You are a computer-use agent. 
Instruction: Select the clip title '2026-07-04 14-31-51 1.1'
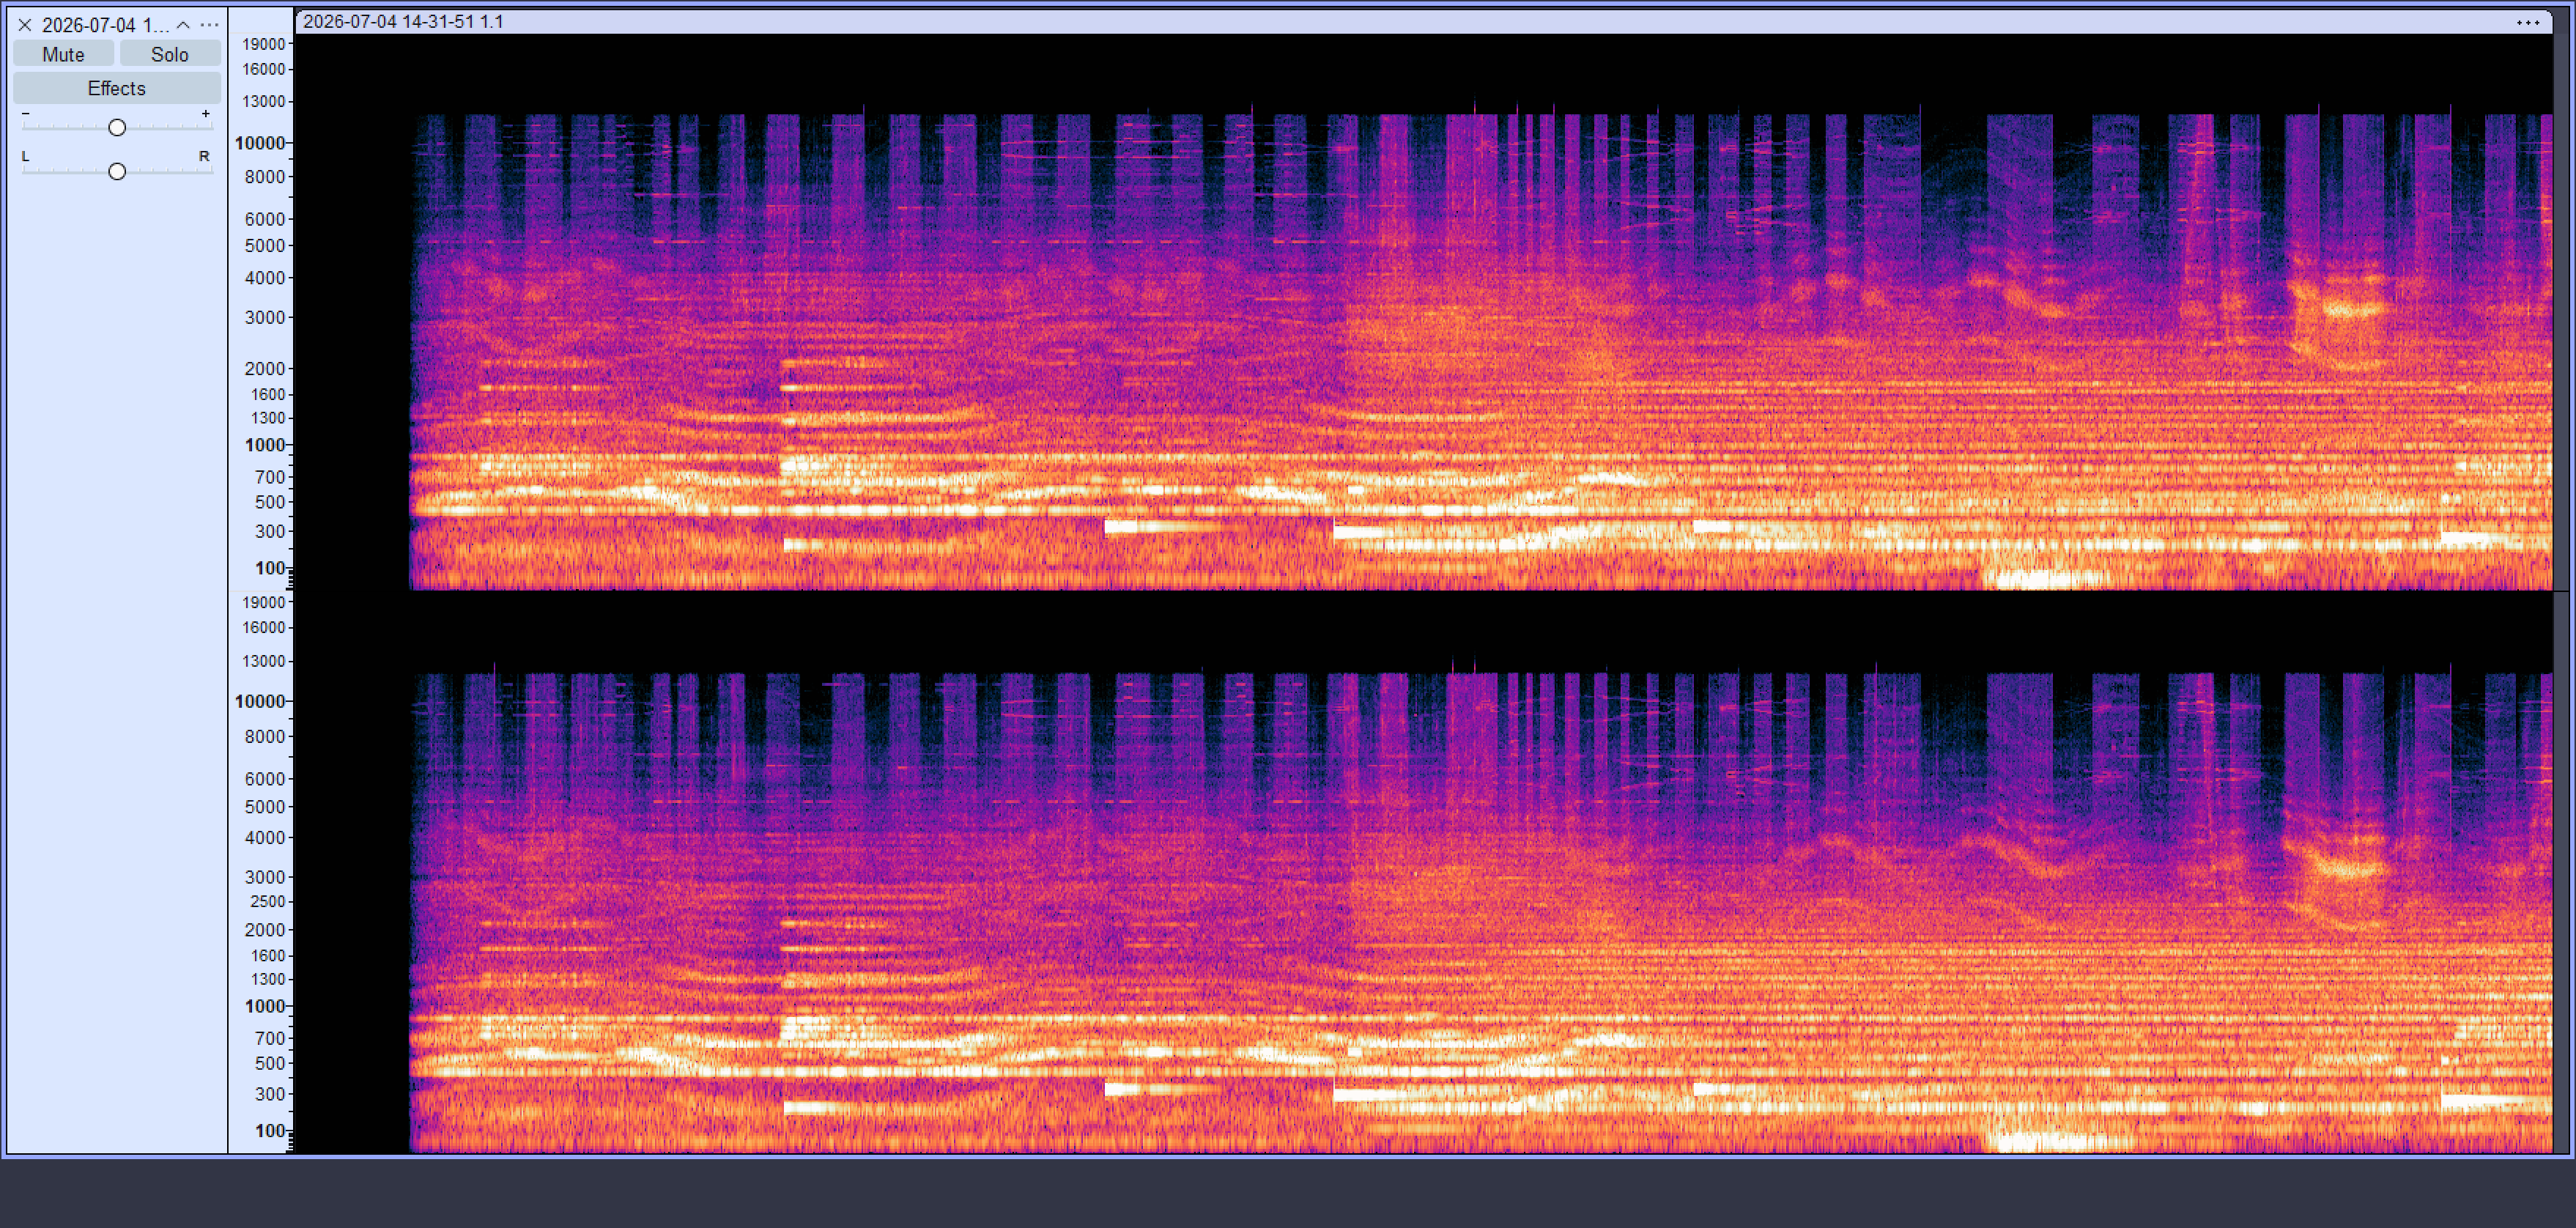(403, 22)
